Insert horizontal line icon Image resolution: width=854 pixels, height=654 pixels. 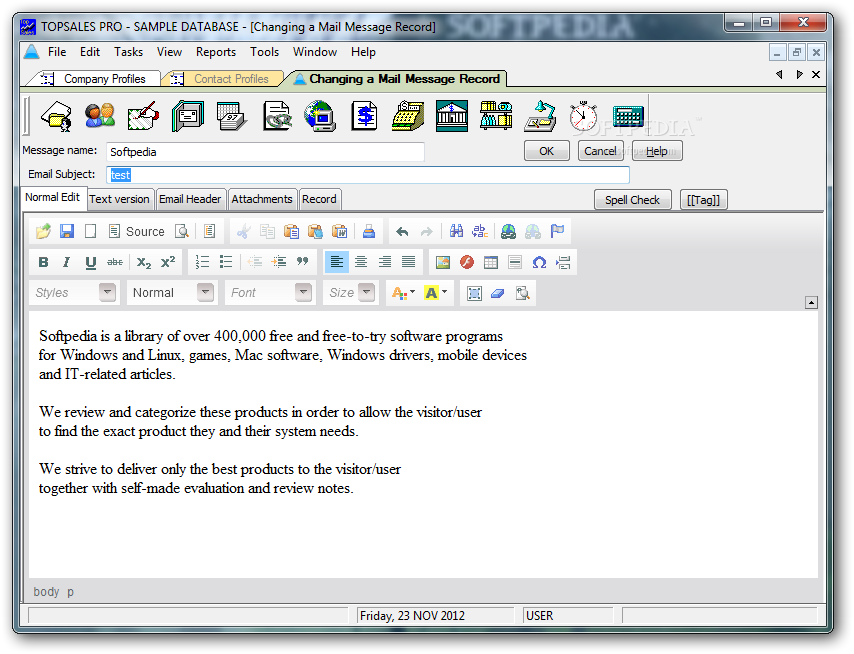pyautogui.click(x=515, y=262)
